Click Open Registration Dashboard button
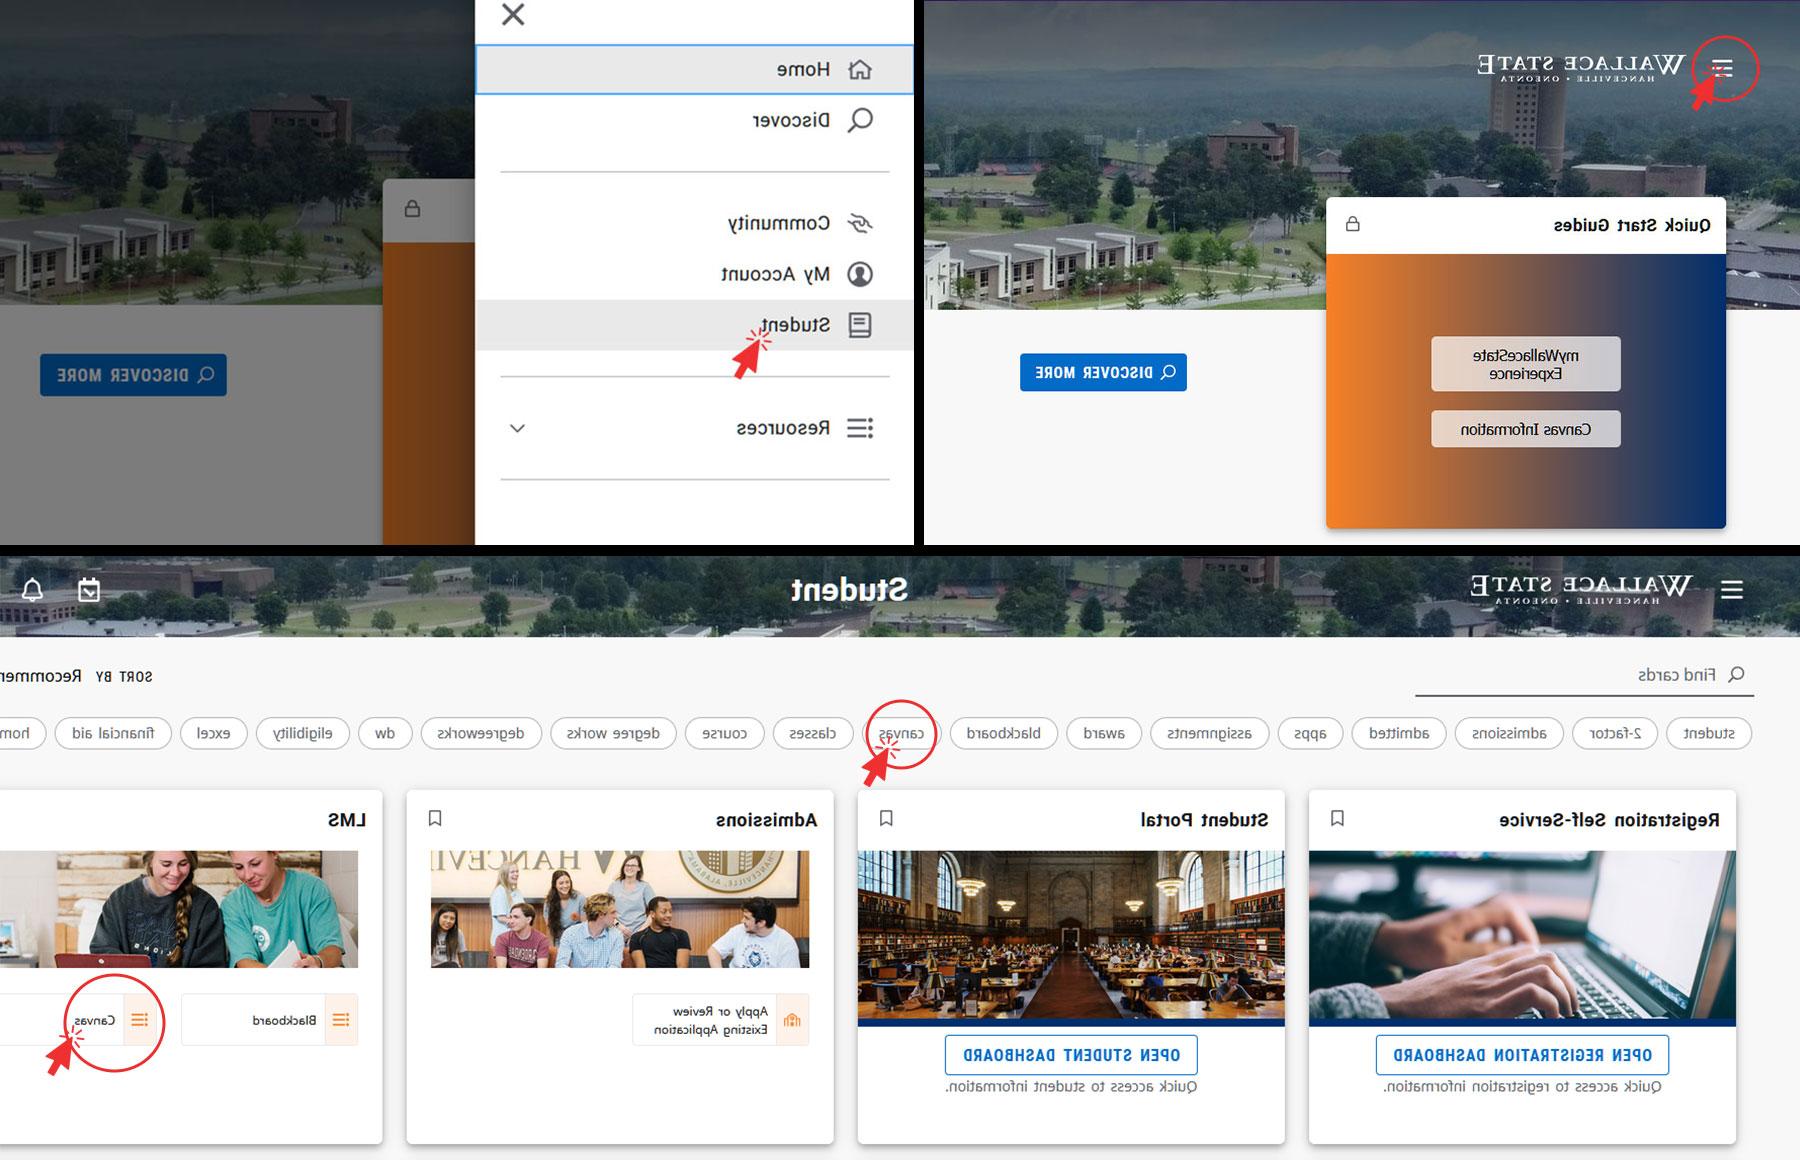The image size is (1800, 1160). [x=1522, y=1055]
